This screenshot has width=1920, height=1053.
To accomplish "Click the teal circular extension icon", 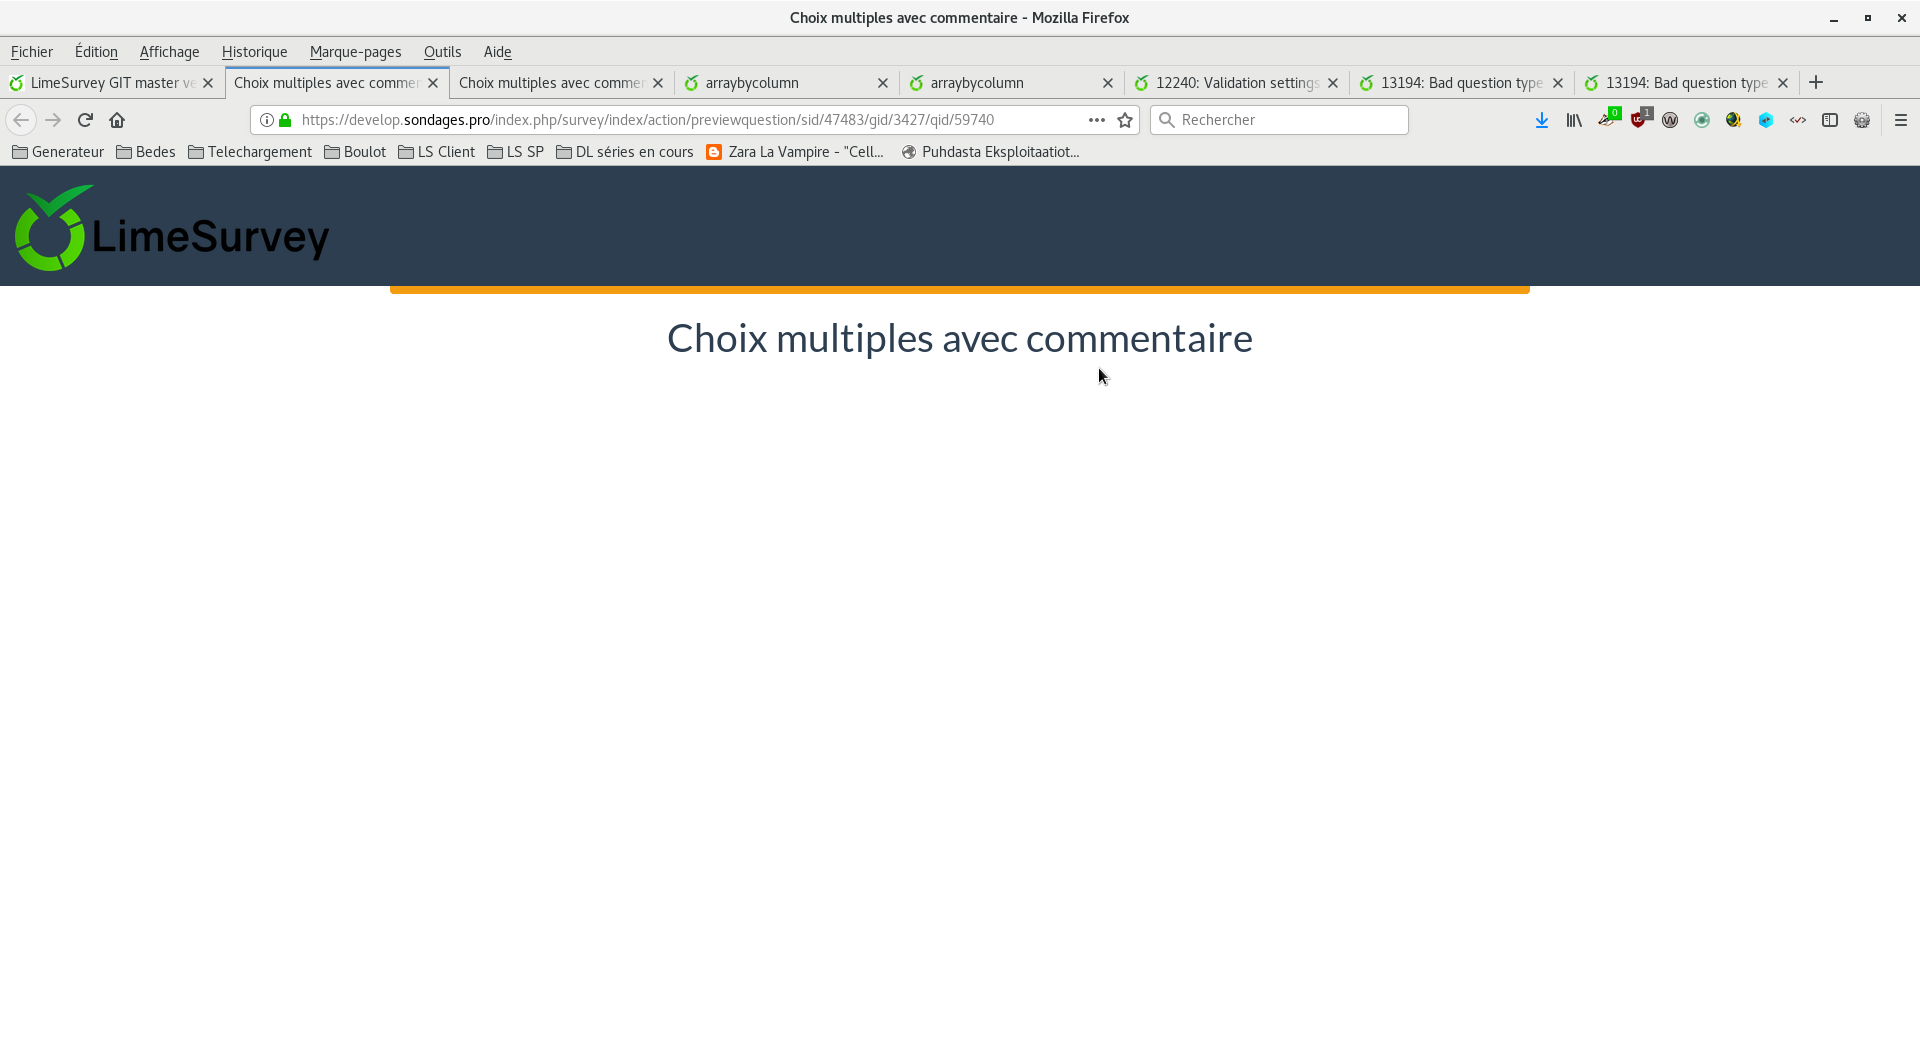I will 1702,120.
